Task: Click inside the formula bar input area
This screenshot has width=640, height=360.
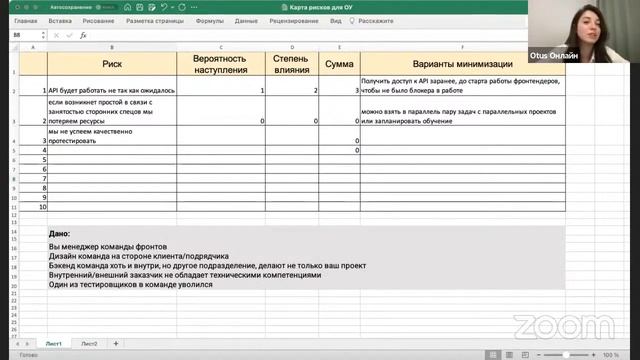Action: tap(308, 36)
